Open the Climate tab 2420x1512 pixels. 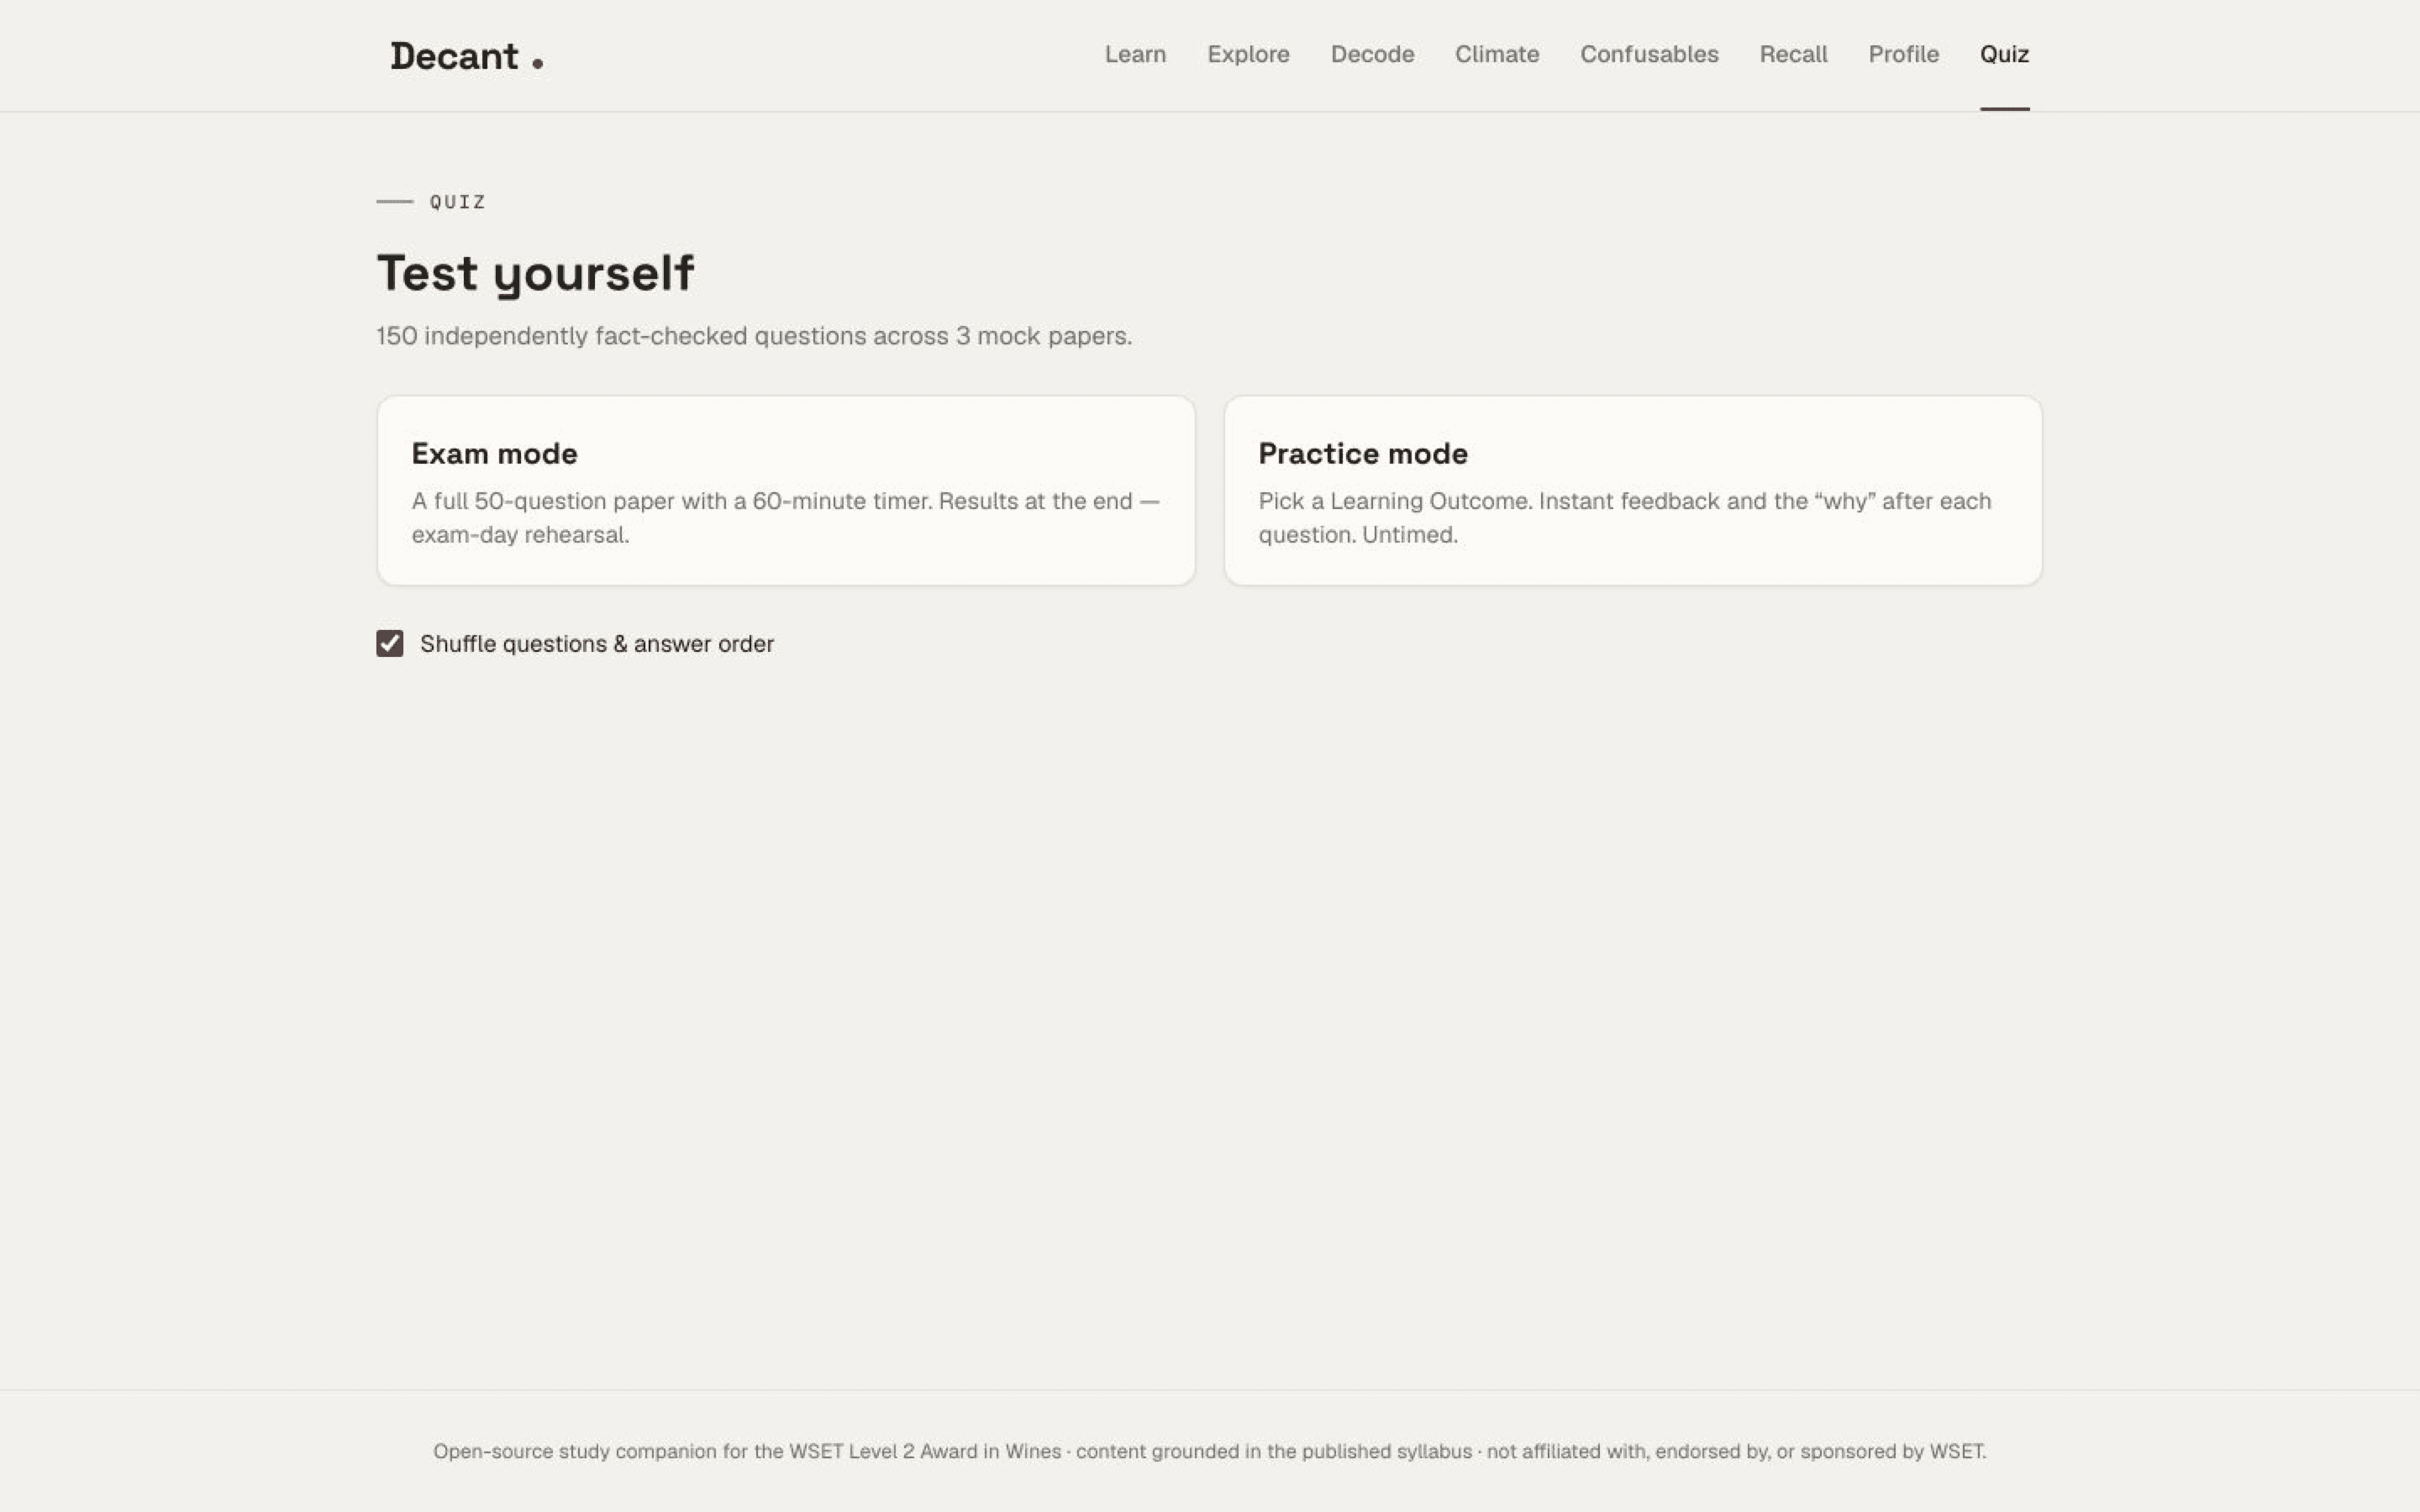[1497, 54]
